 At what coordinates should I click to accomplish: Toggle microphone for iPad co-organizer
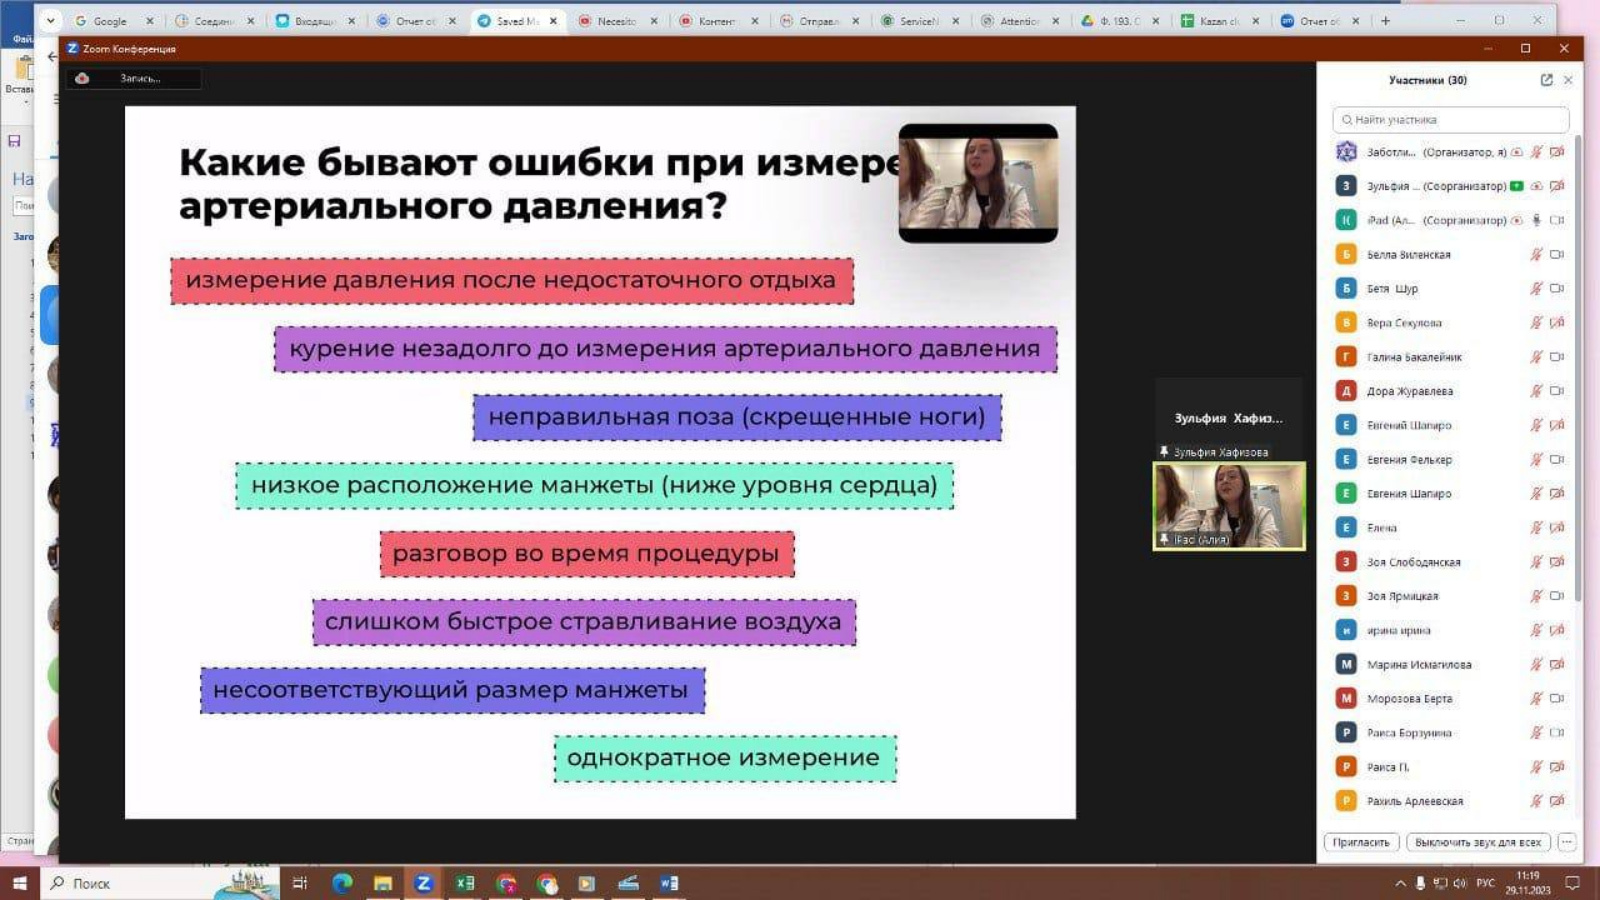(1536, 220)
